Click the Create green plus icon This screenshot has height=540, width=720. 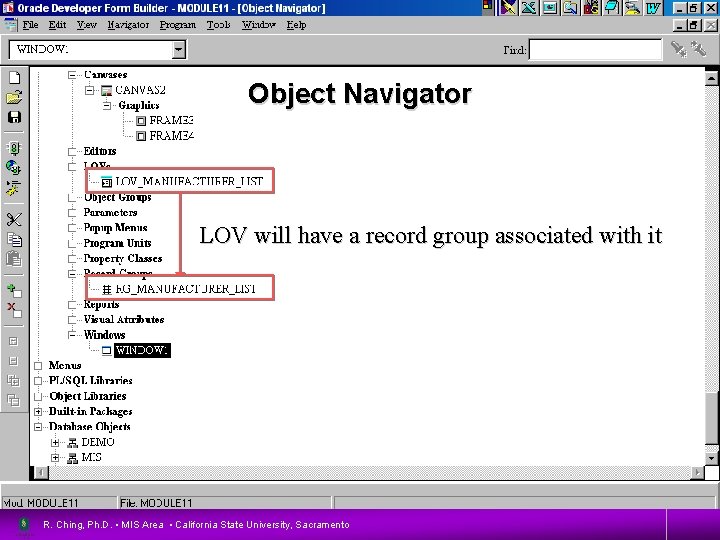point(14,290)
